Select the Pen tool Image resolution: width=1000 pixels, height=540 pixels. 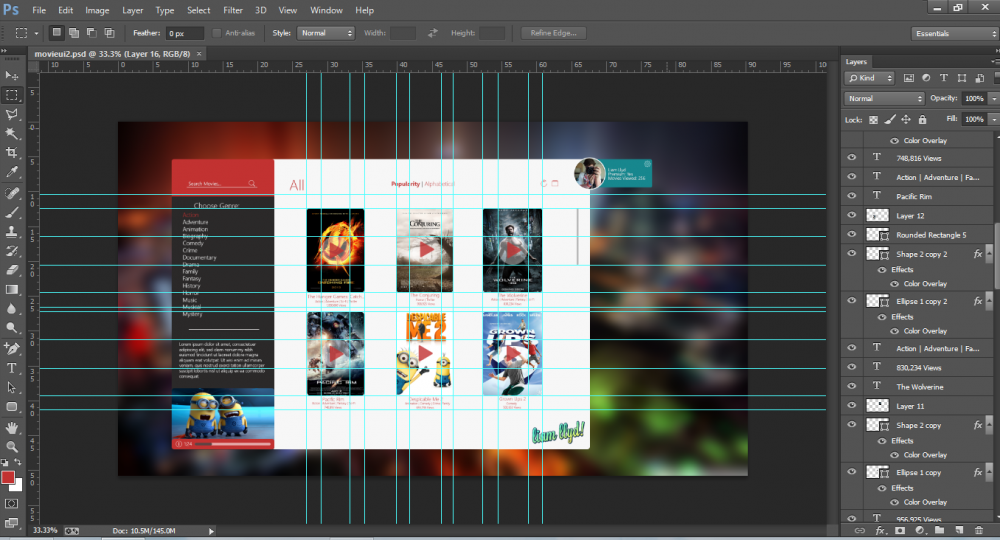click(x=11, y=349)
